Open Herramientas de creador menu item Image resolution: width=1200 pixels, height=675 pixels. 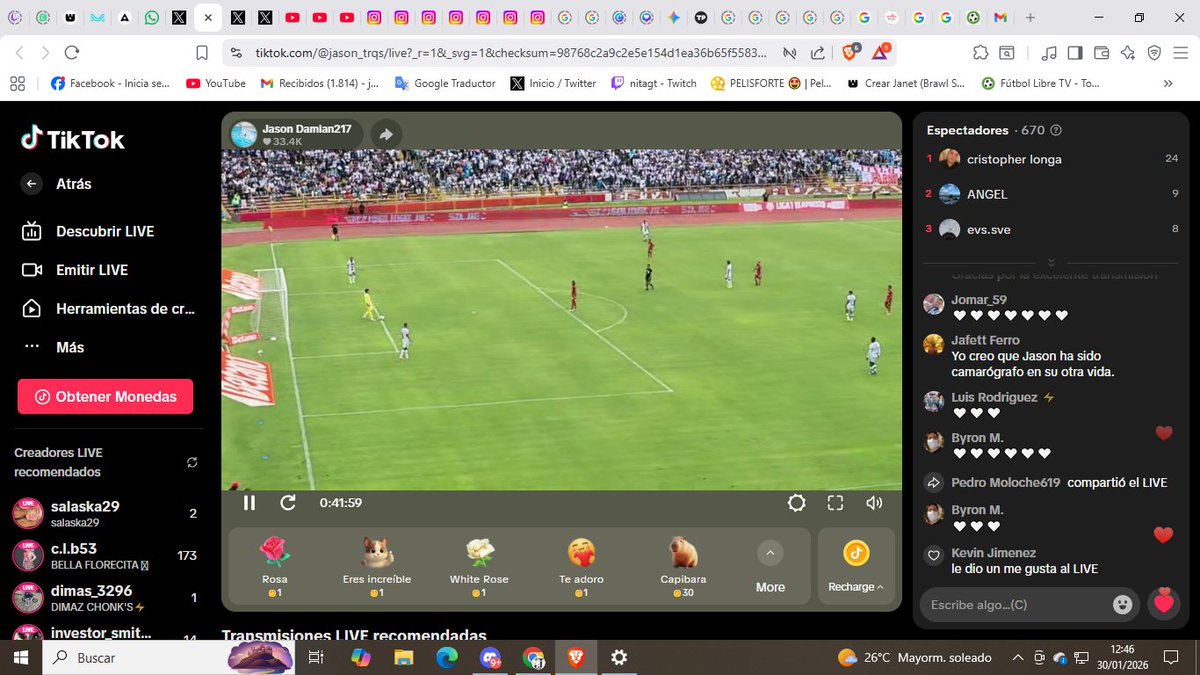tap(108, 309)
